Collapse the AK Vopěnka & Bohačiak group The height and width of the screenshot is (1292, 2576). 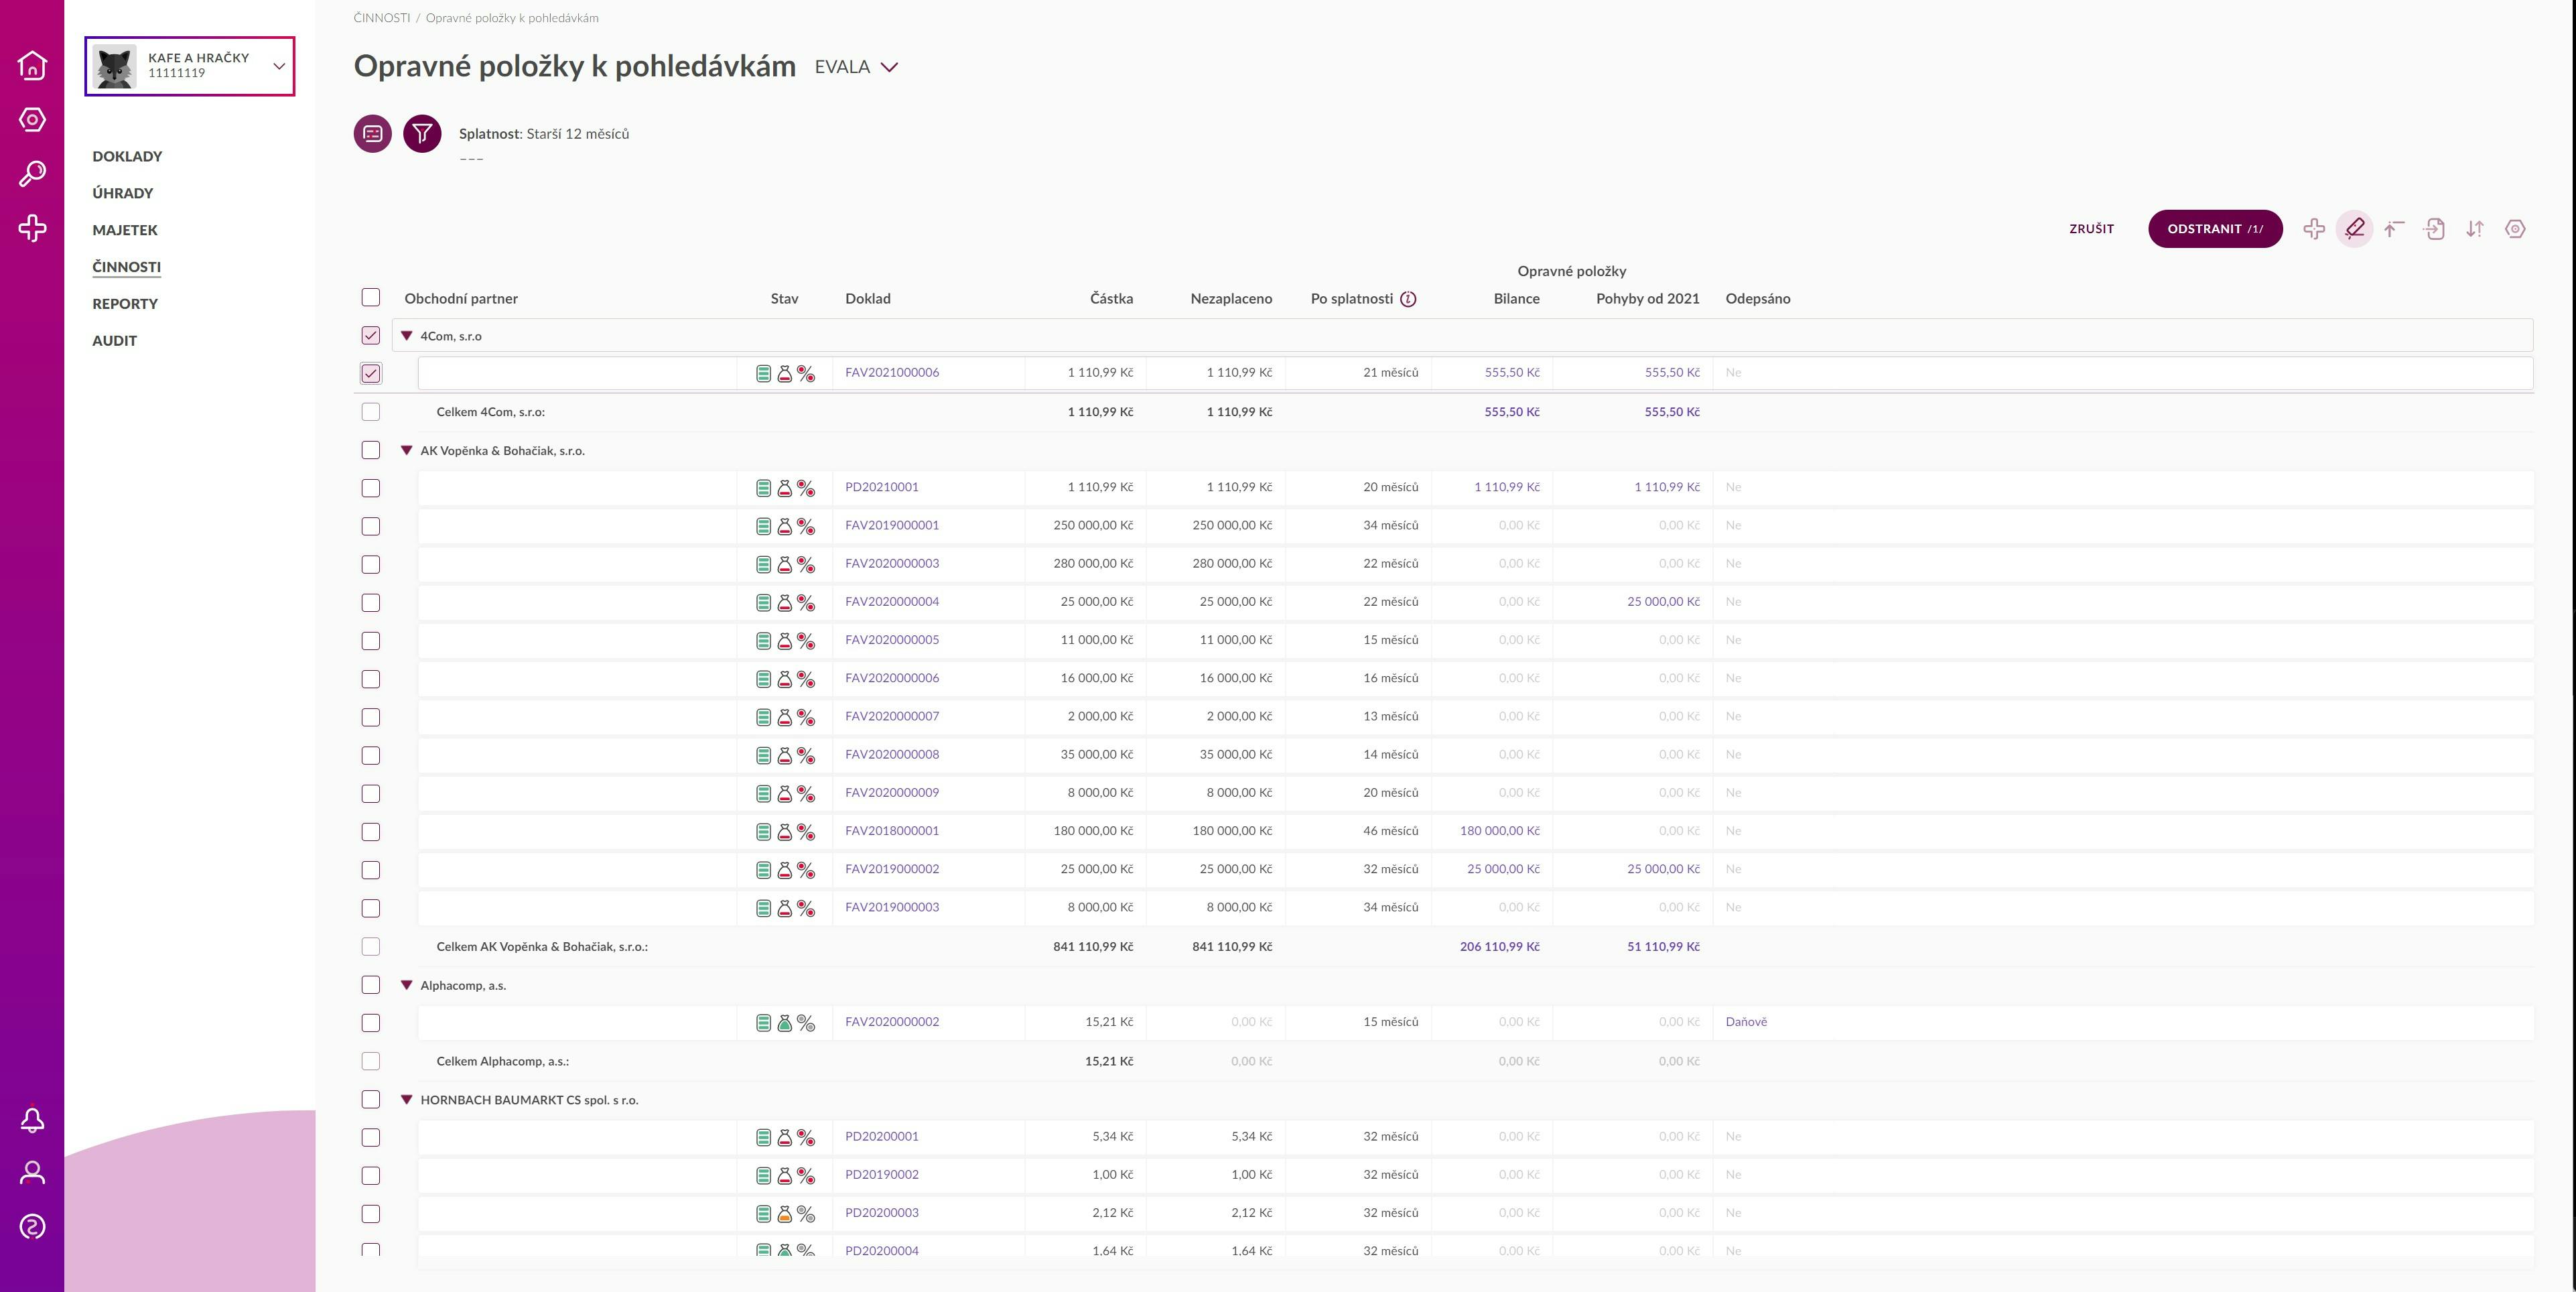[x=407, y=450]
